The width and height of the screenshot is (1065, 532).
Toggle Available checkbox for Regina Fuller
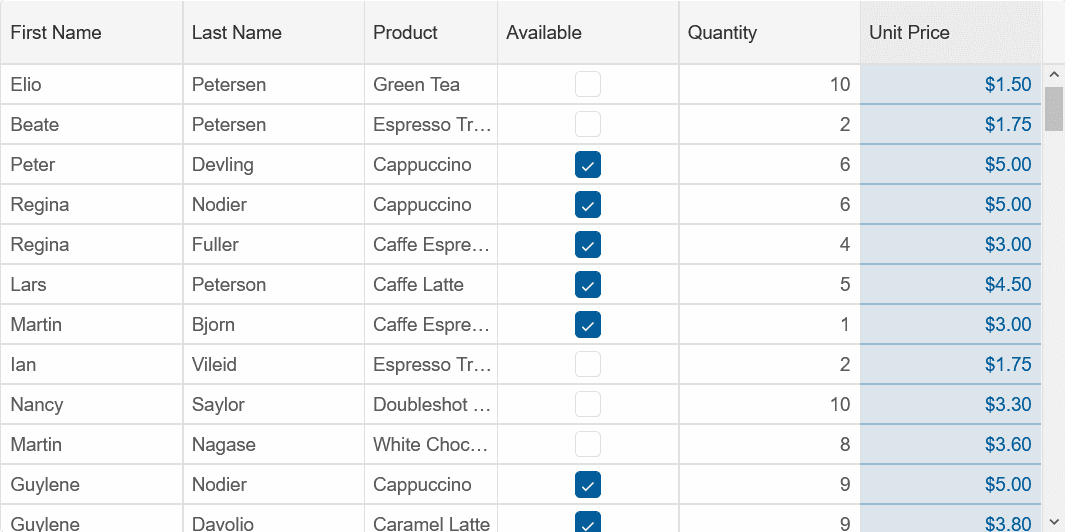(588, 245)
